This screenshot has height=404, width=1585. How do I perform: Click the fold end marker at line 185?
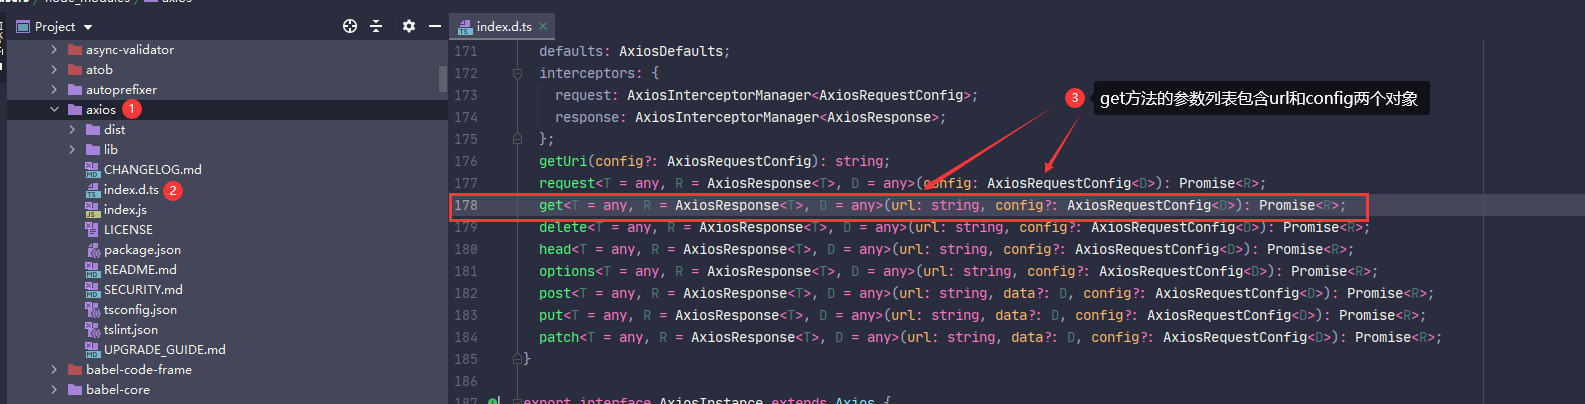517,358
